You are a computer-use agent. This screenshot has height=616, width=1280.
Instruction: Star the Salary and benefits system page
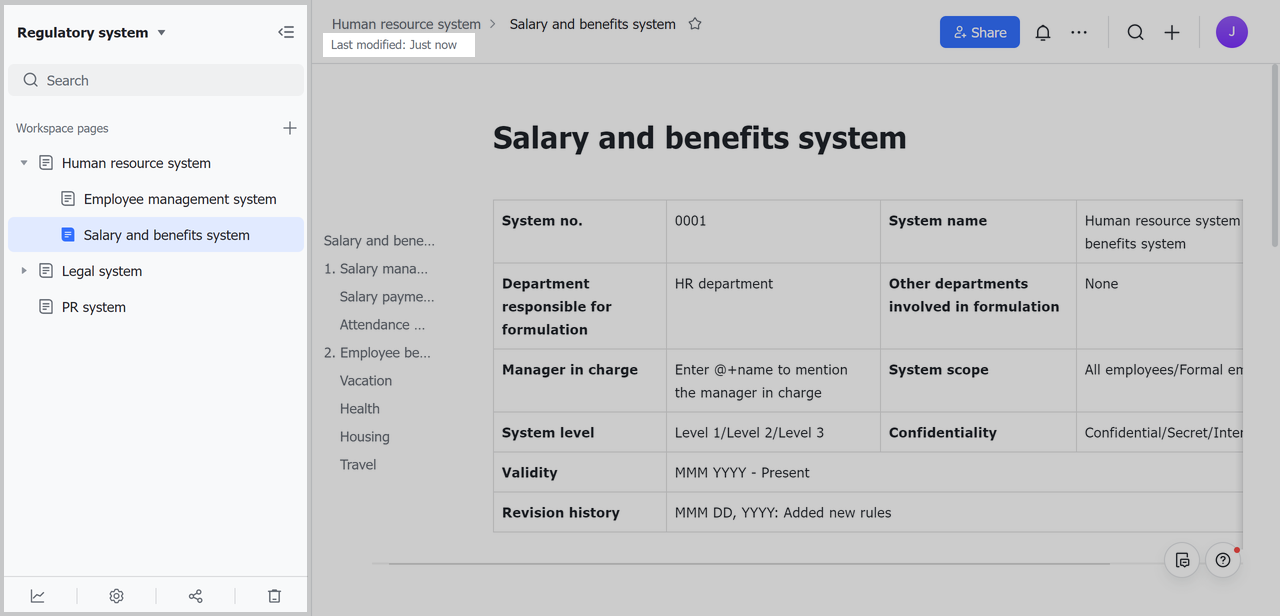click(x=695, y=24)
